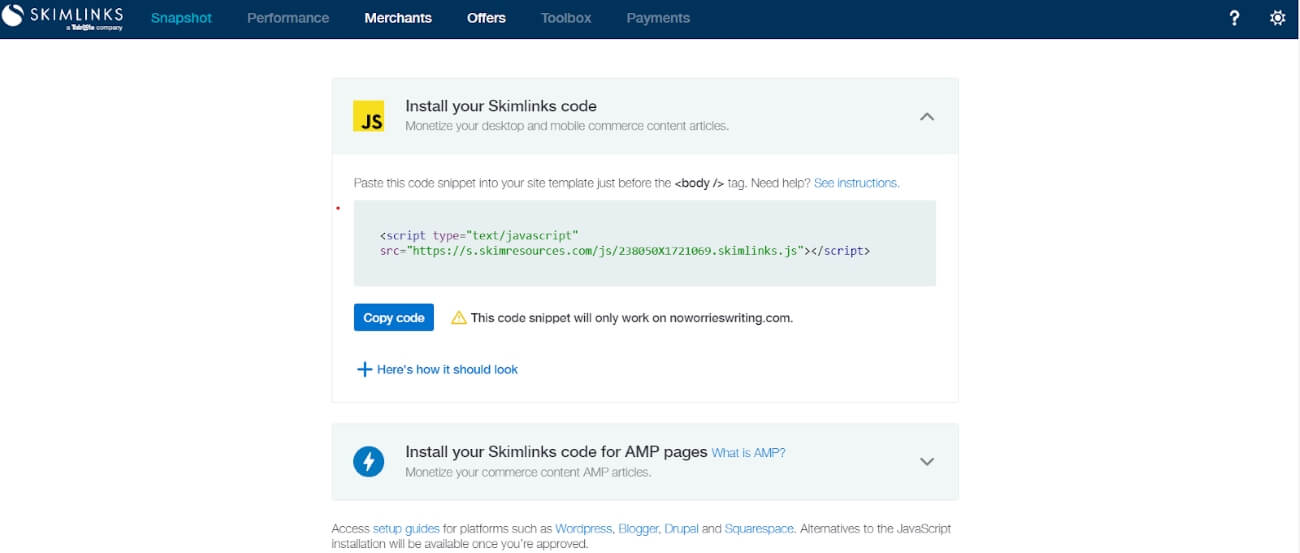Viewport: 1300px width, 553px height.
Task: Collapse the Install your Skimlinks code section
Action: point(927,116)
